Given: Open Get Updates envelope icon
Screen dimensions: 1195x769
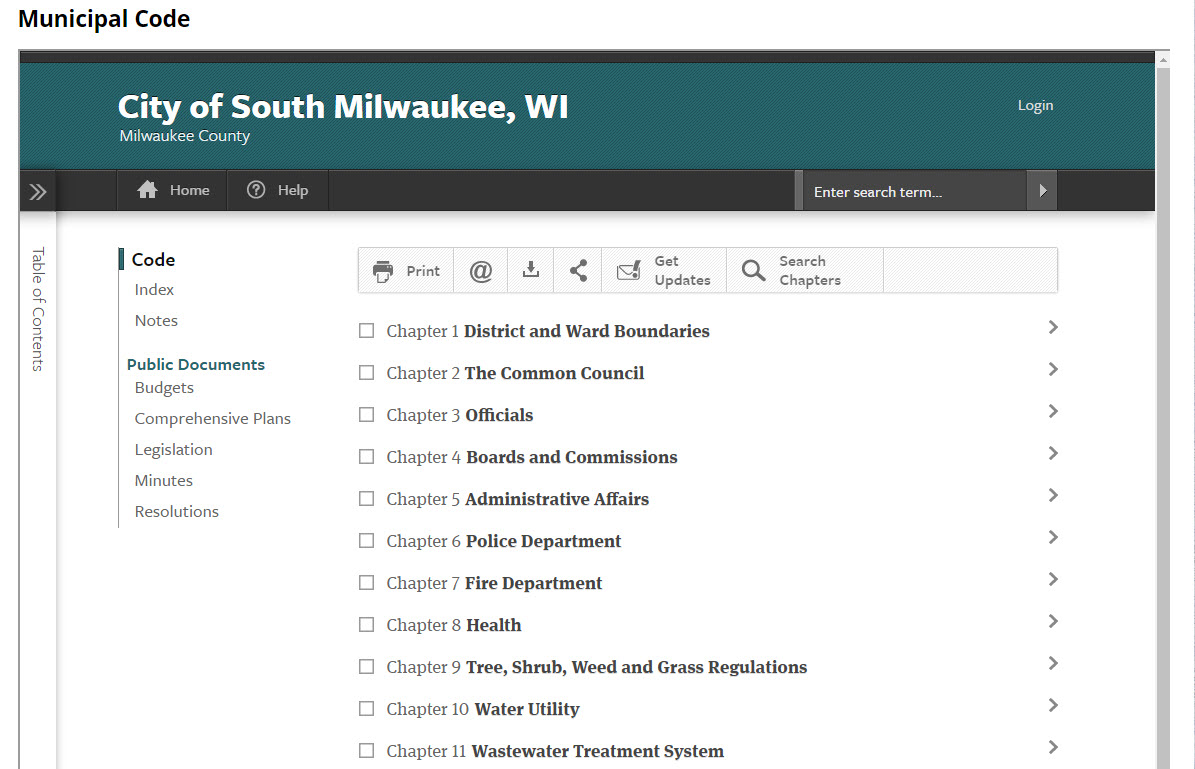Looking at the screenshot, I should [628, 271].
